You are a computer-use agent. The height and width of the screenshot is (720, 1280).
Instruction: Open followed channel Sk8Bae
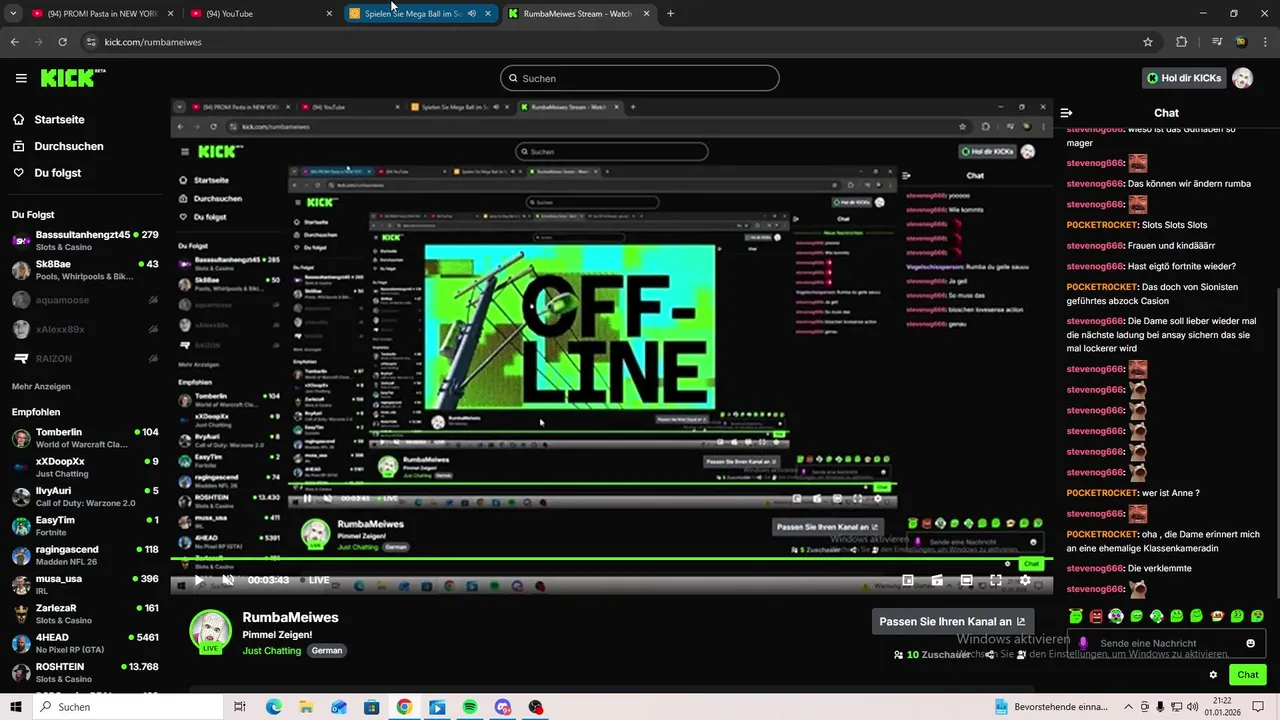coord(85,270)
